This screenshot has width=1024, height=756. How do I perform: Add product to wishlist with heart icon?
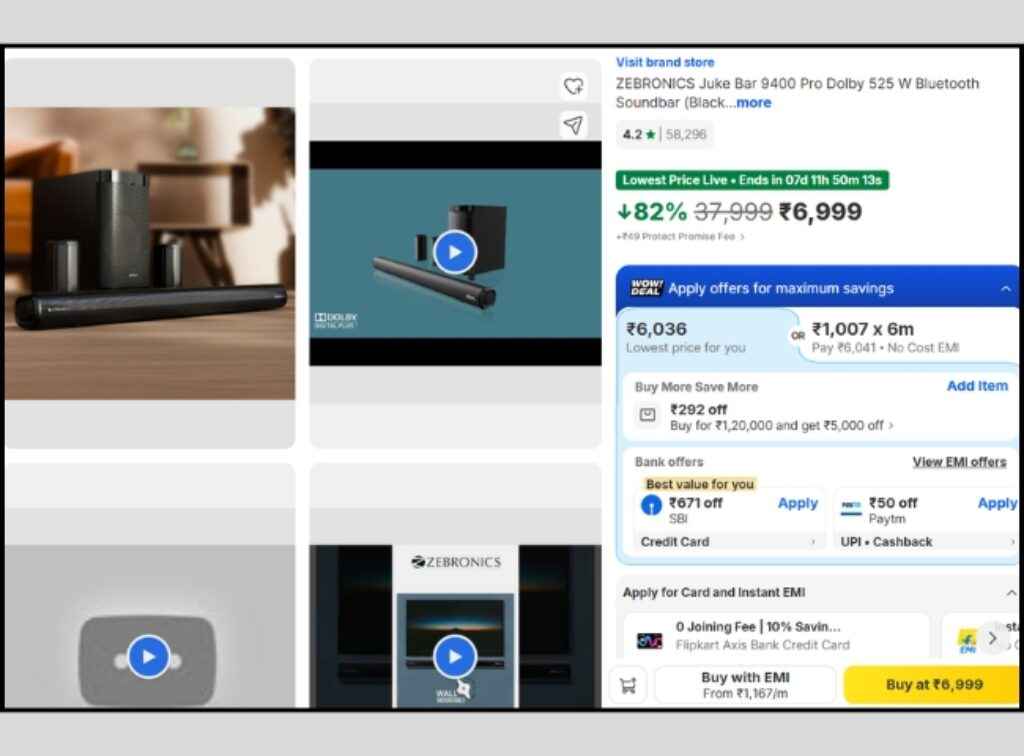573,86
